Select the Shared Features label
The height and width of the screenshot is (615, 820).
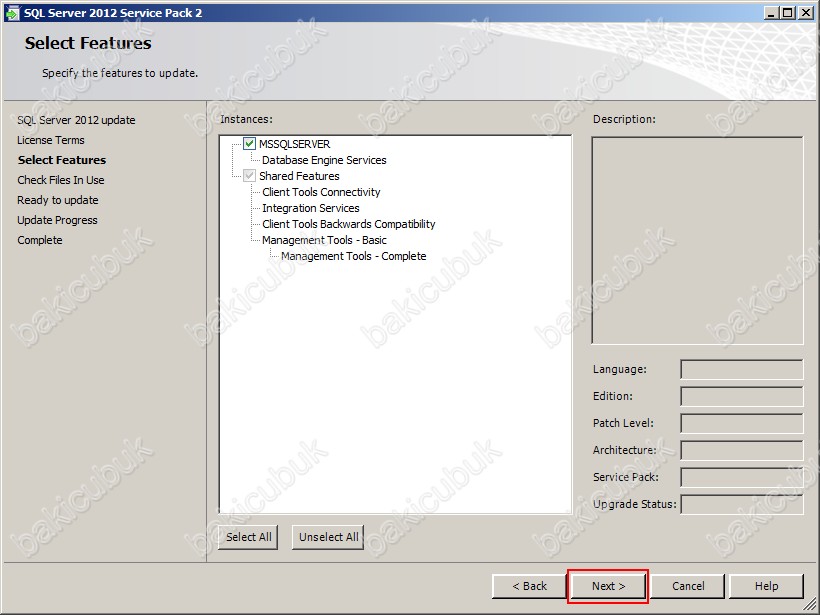(299, 176)
